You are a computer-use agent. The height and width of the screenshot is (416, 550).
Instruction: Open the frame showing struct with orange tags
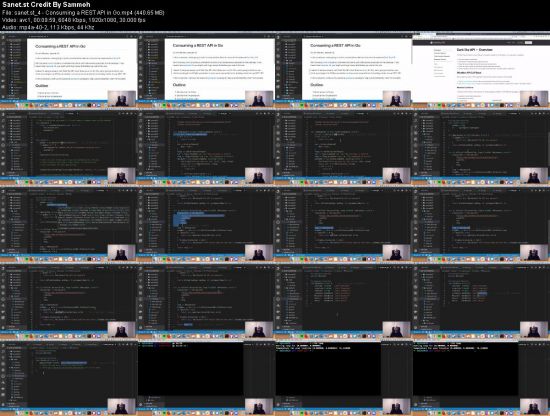tap(344, 302)
